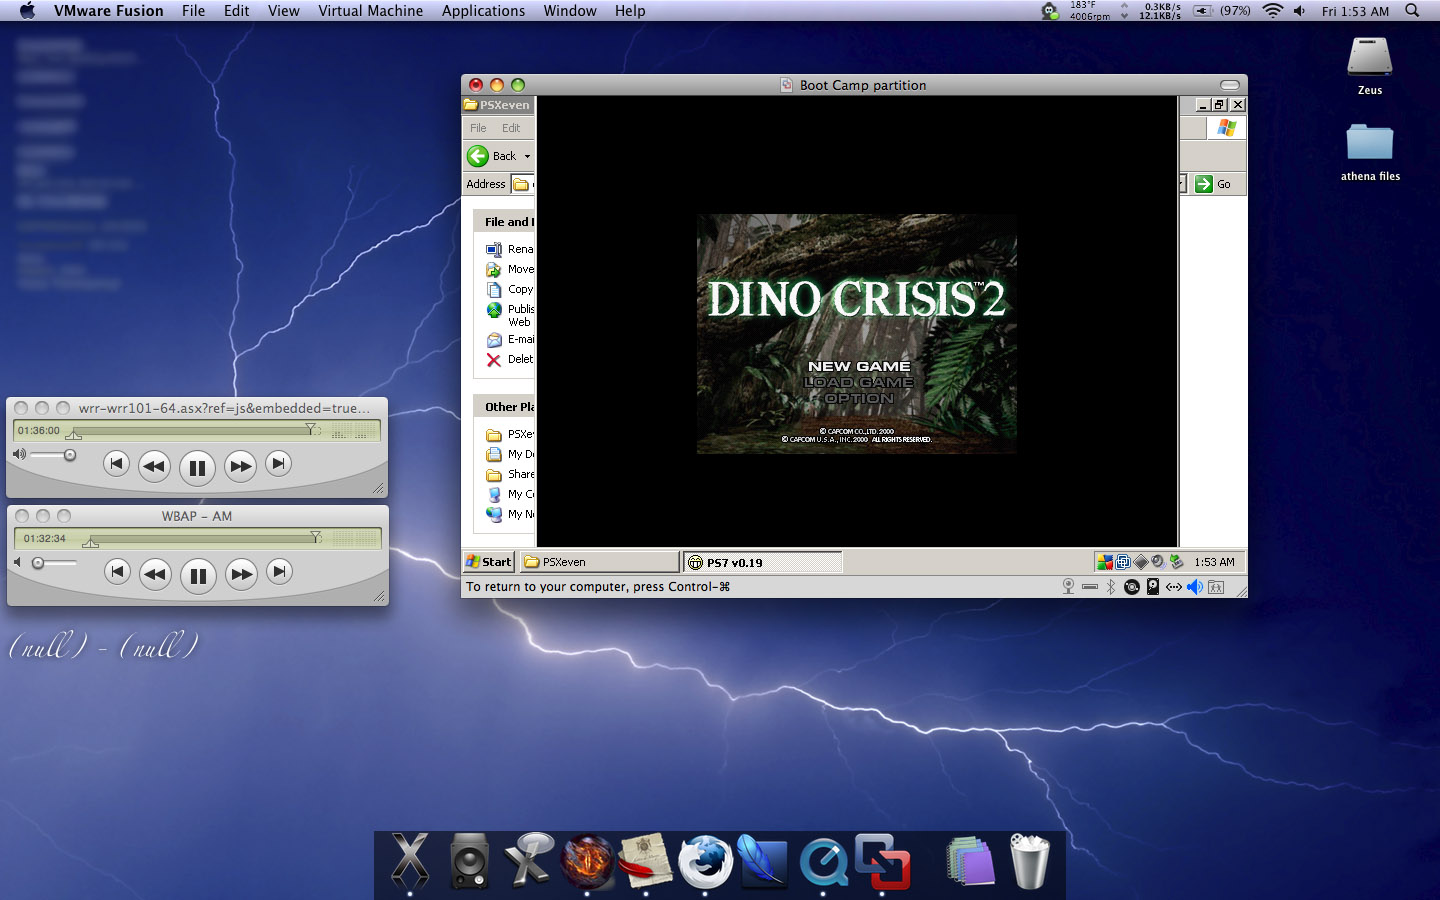Open the Finder X icon in the dock
The height and width of the screenshot is (900, 1440).
[x=410, y=860]
